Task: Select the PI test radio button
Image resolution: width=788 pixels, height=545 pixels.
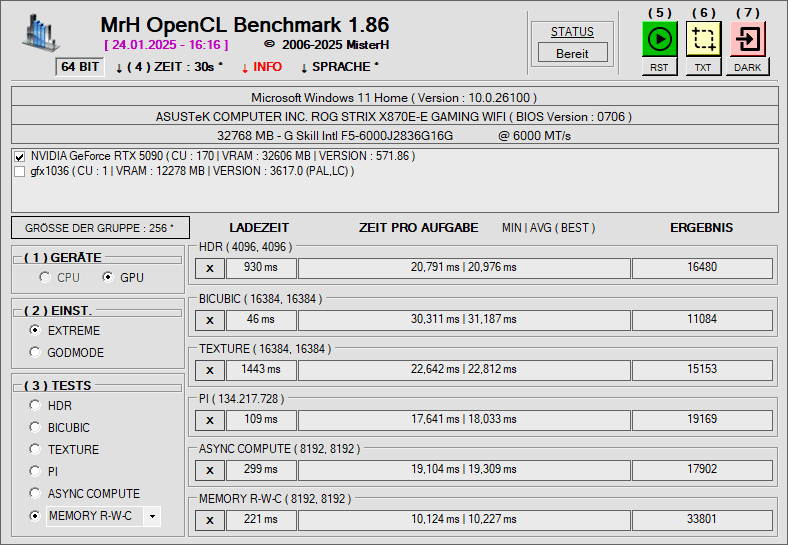Action: click(35, 471)
